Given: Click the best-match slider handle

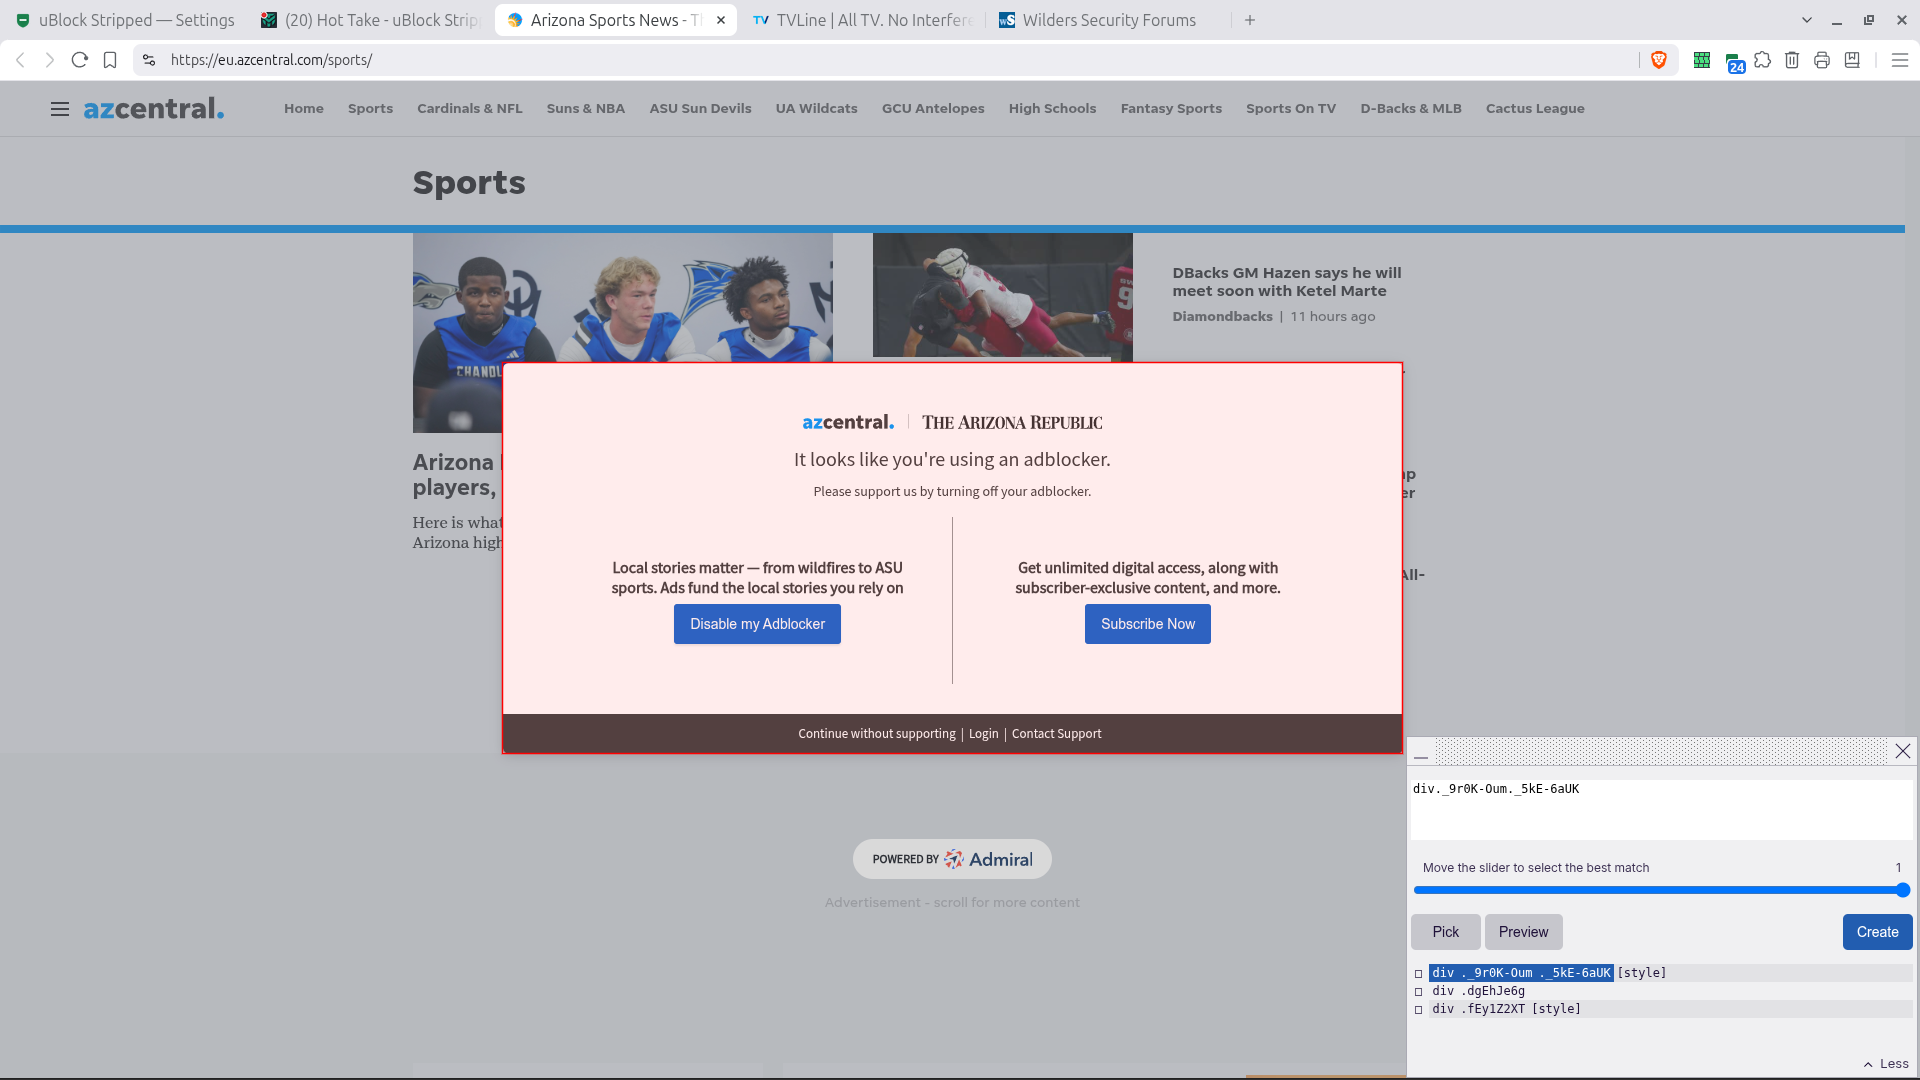Looking at the screenshot, I should (1903, 890).
